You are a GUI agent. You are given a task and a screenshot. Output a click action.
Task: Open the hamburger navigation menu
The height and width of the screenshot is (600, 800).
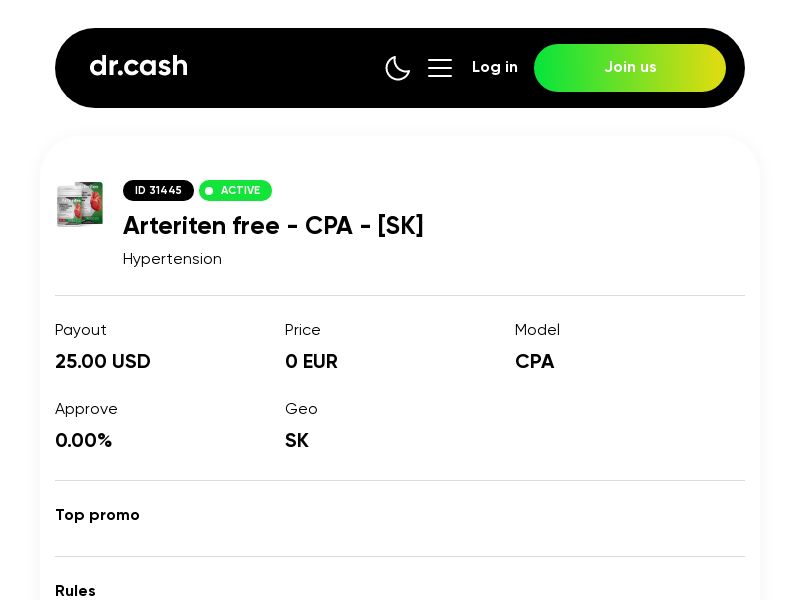click(440, 68)
